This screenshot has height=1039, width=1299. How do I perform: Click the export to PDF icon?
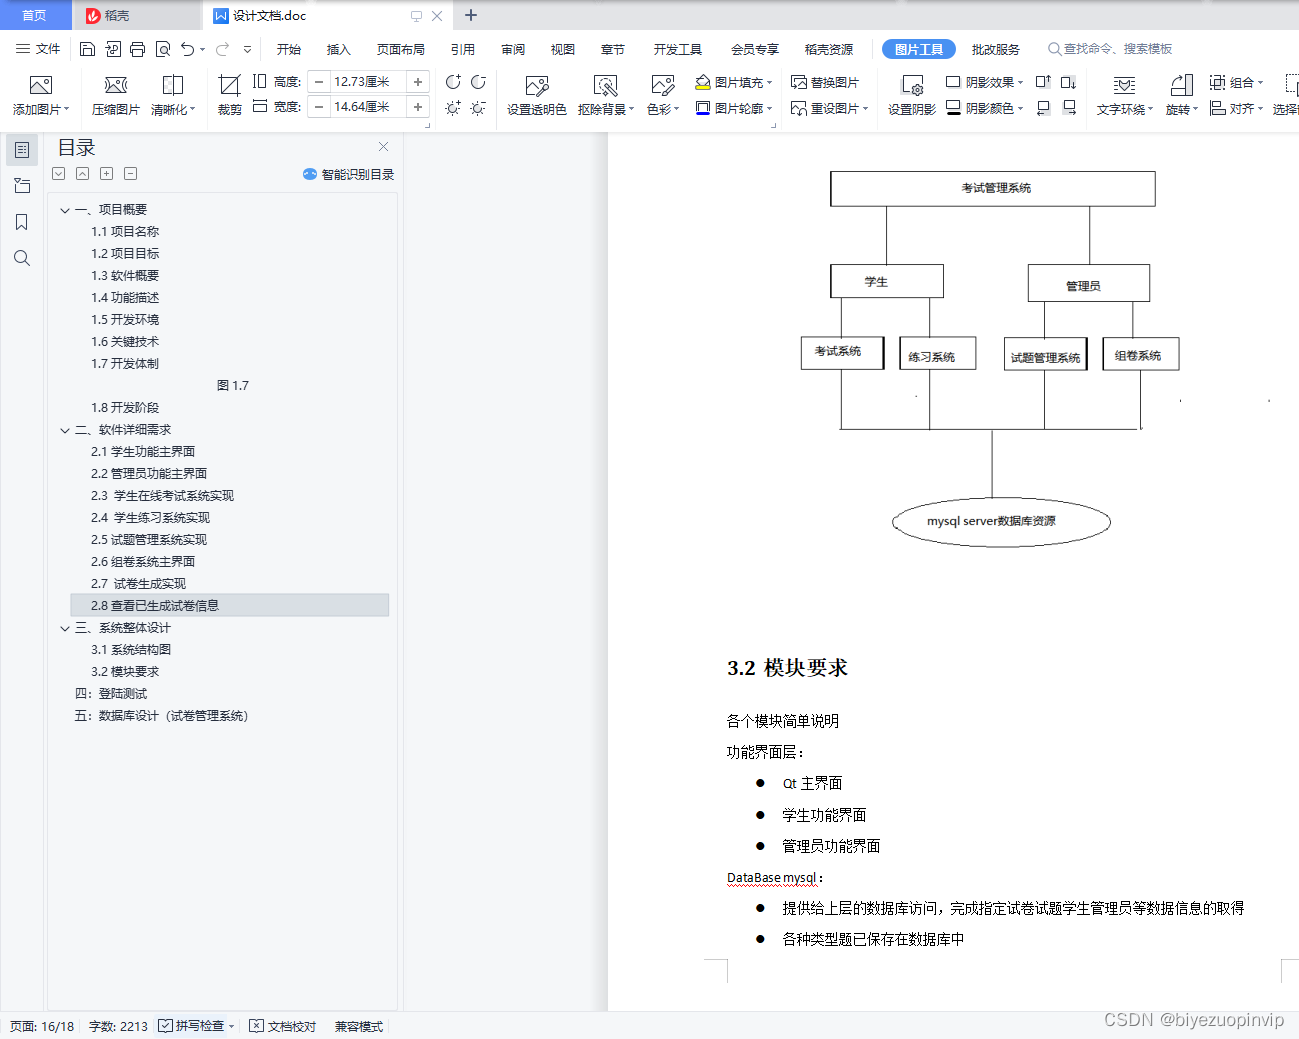tap(113, 49)
